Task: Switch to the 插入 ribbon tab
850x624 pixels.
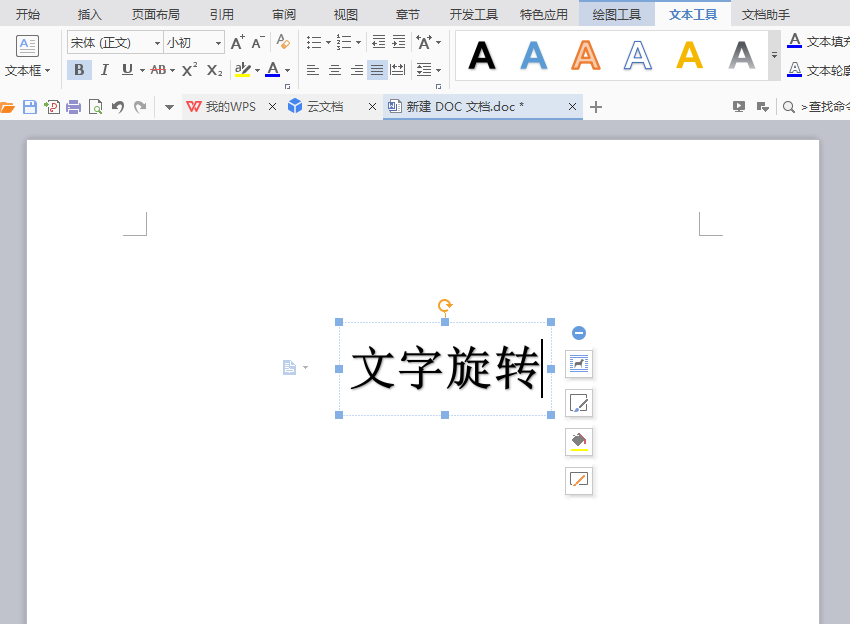Action: (89, 15)
